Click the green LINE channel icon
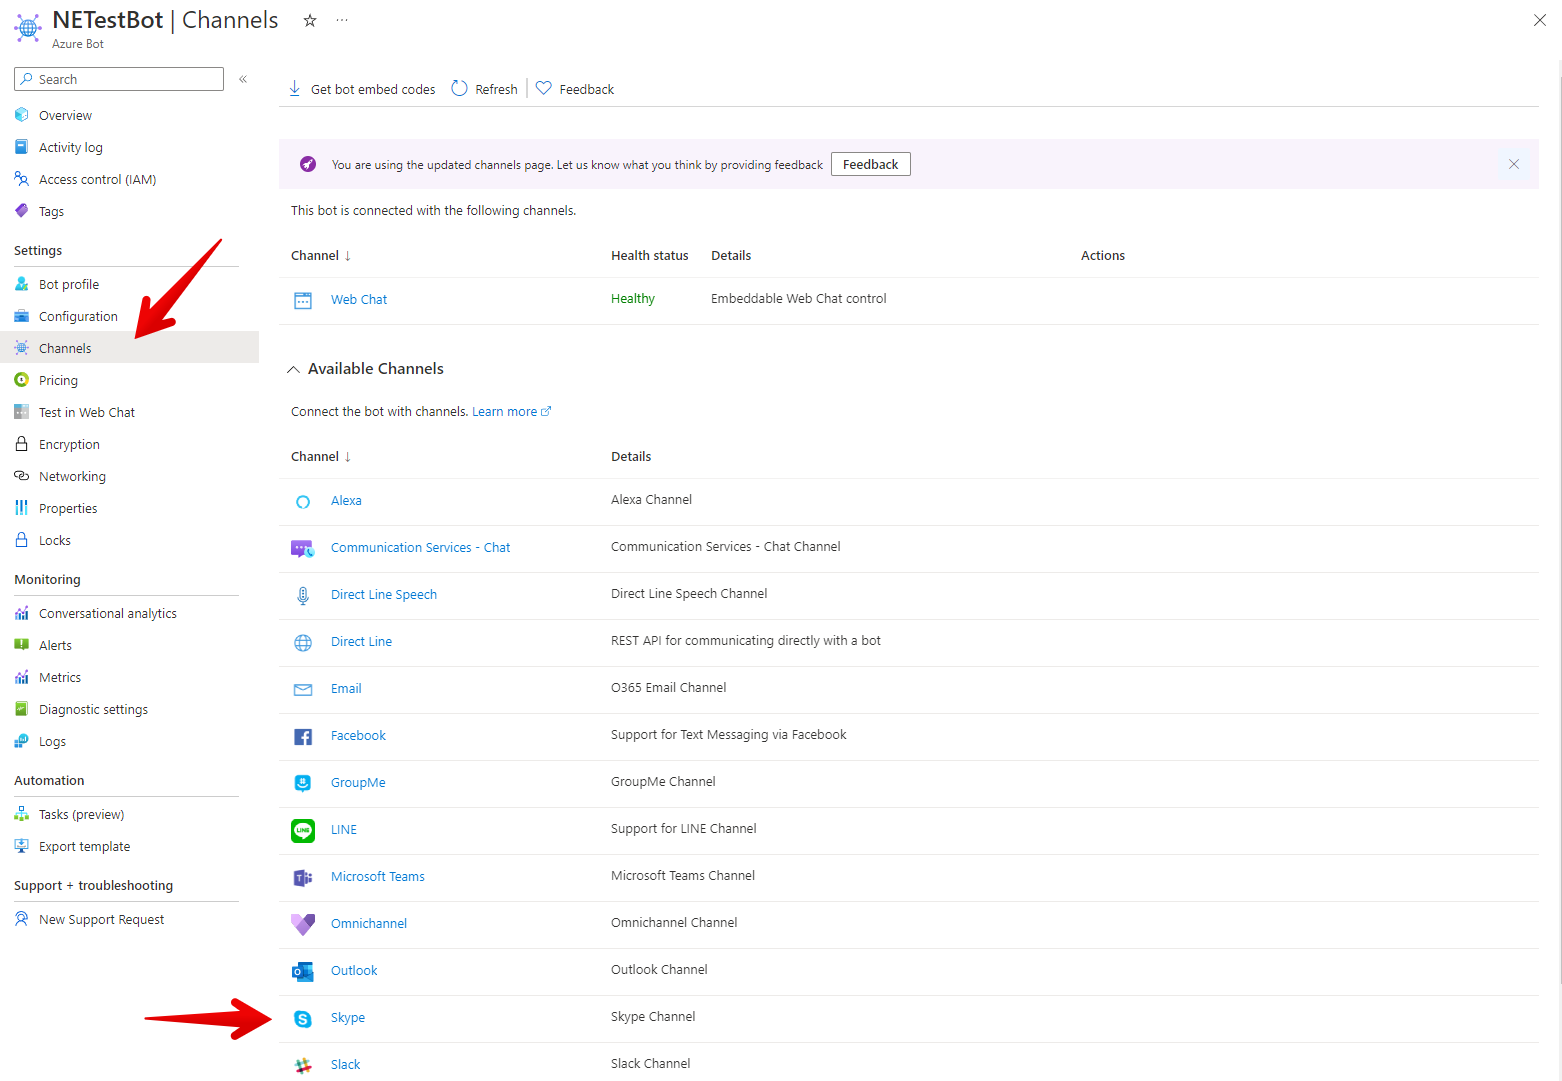Viewport: 1562px width, 1081px height. 303,830
